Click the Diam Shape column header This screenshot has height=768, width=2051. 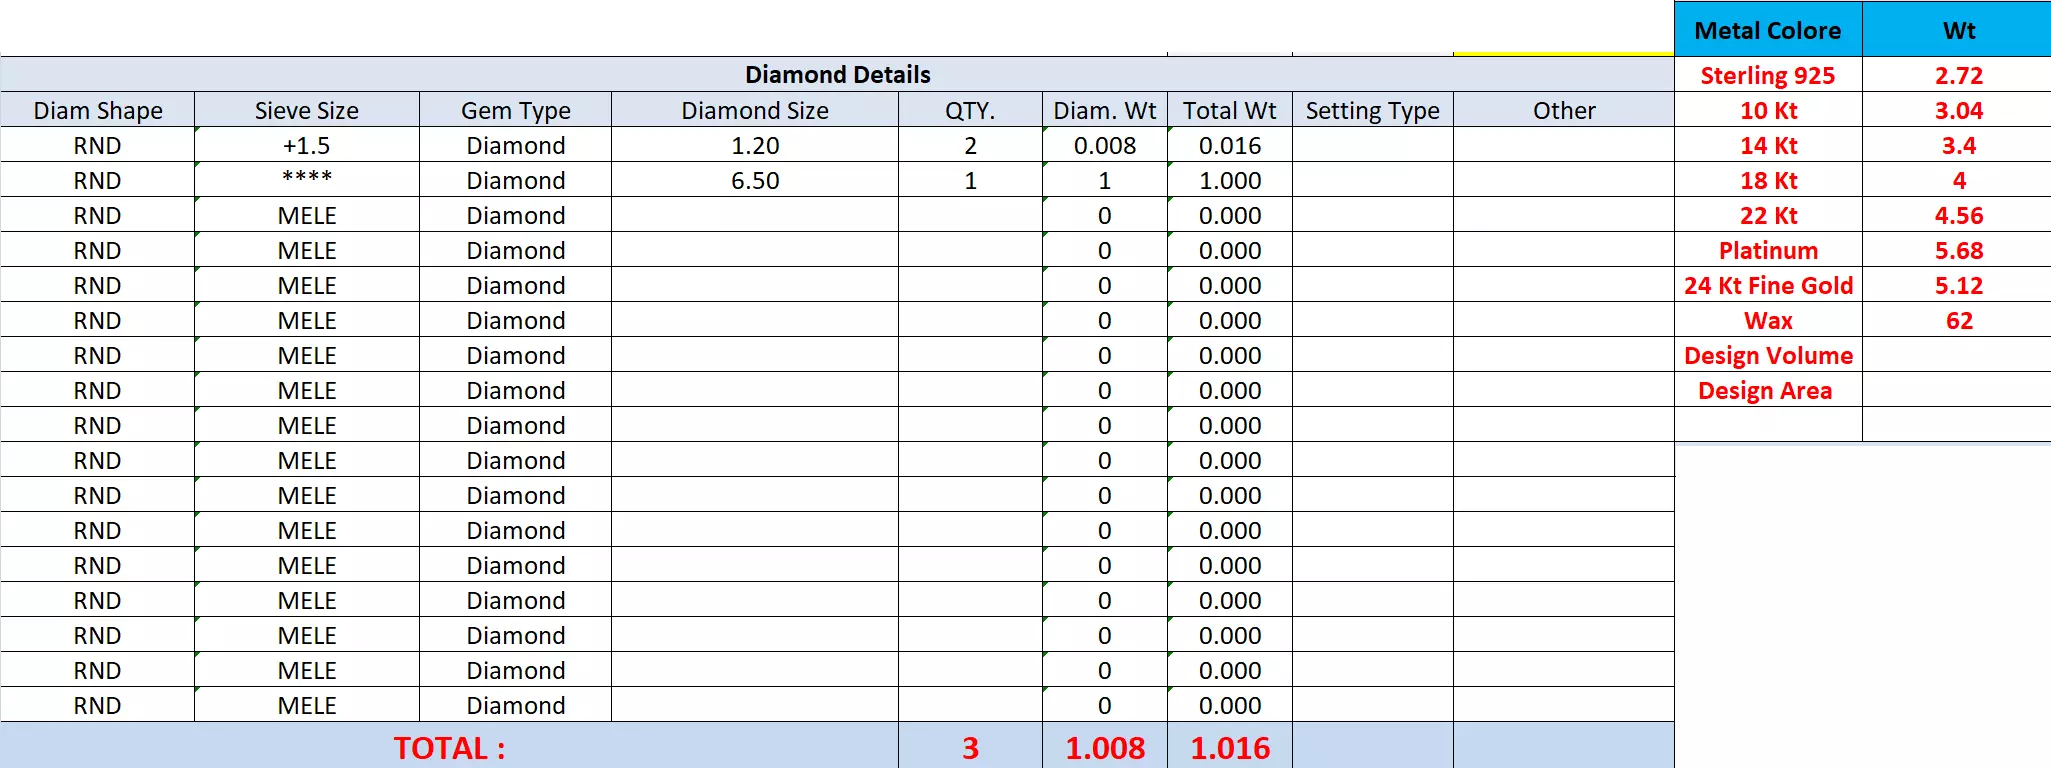click(98, 110)
